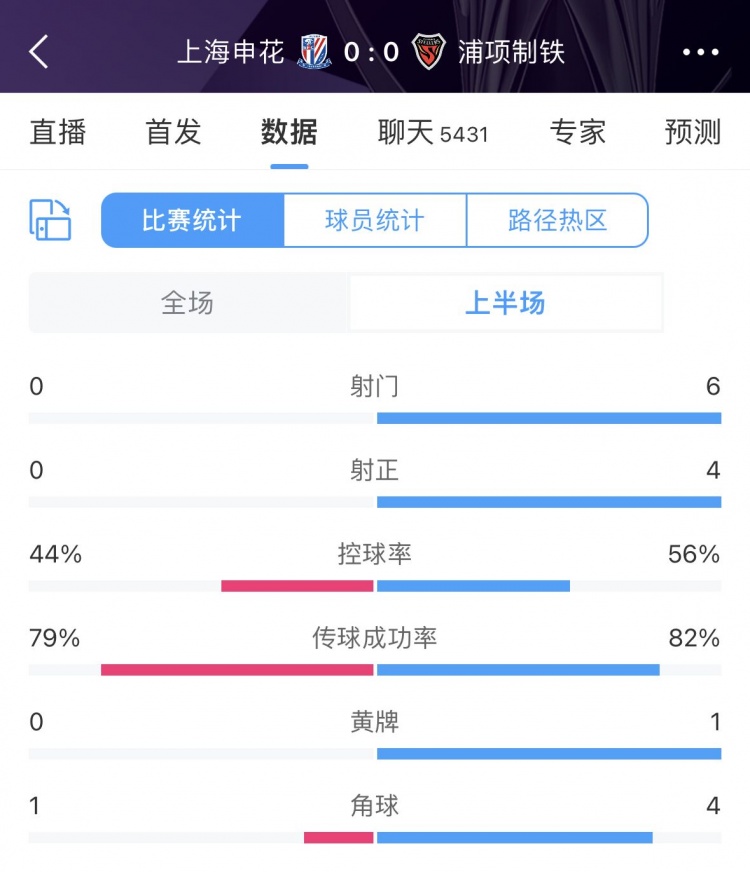
Task: Switch to 路径热区 segment
Action: 557,220
